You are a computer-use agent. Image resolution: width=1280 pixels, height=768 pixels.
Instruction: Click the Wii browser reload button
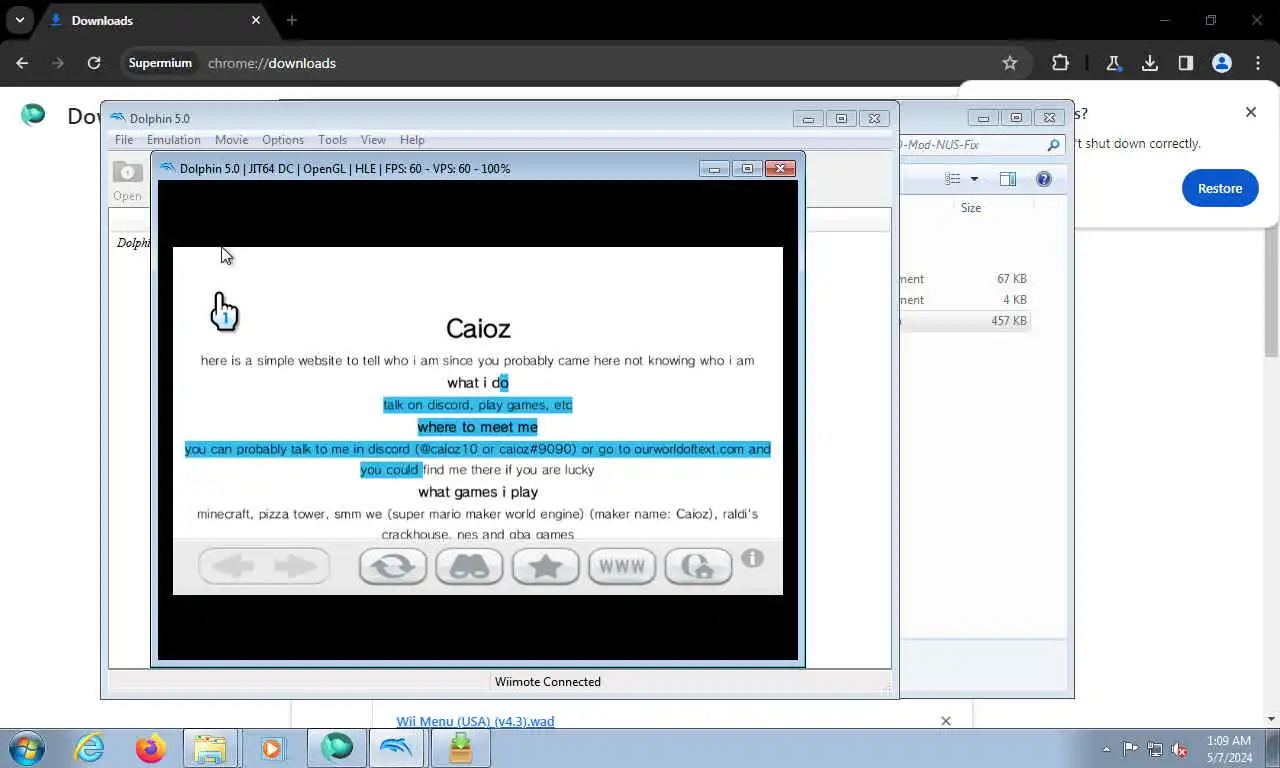(x=393, y=566)
